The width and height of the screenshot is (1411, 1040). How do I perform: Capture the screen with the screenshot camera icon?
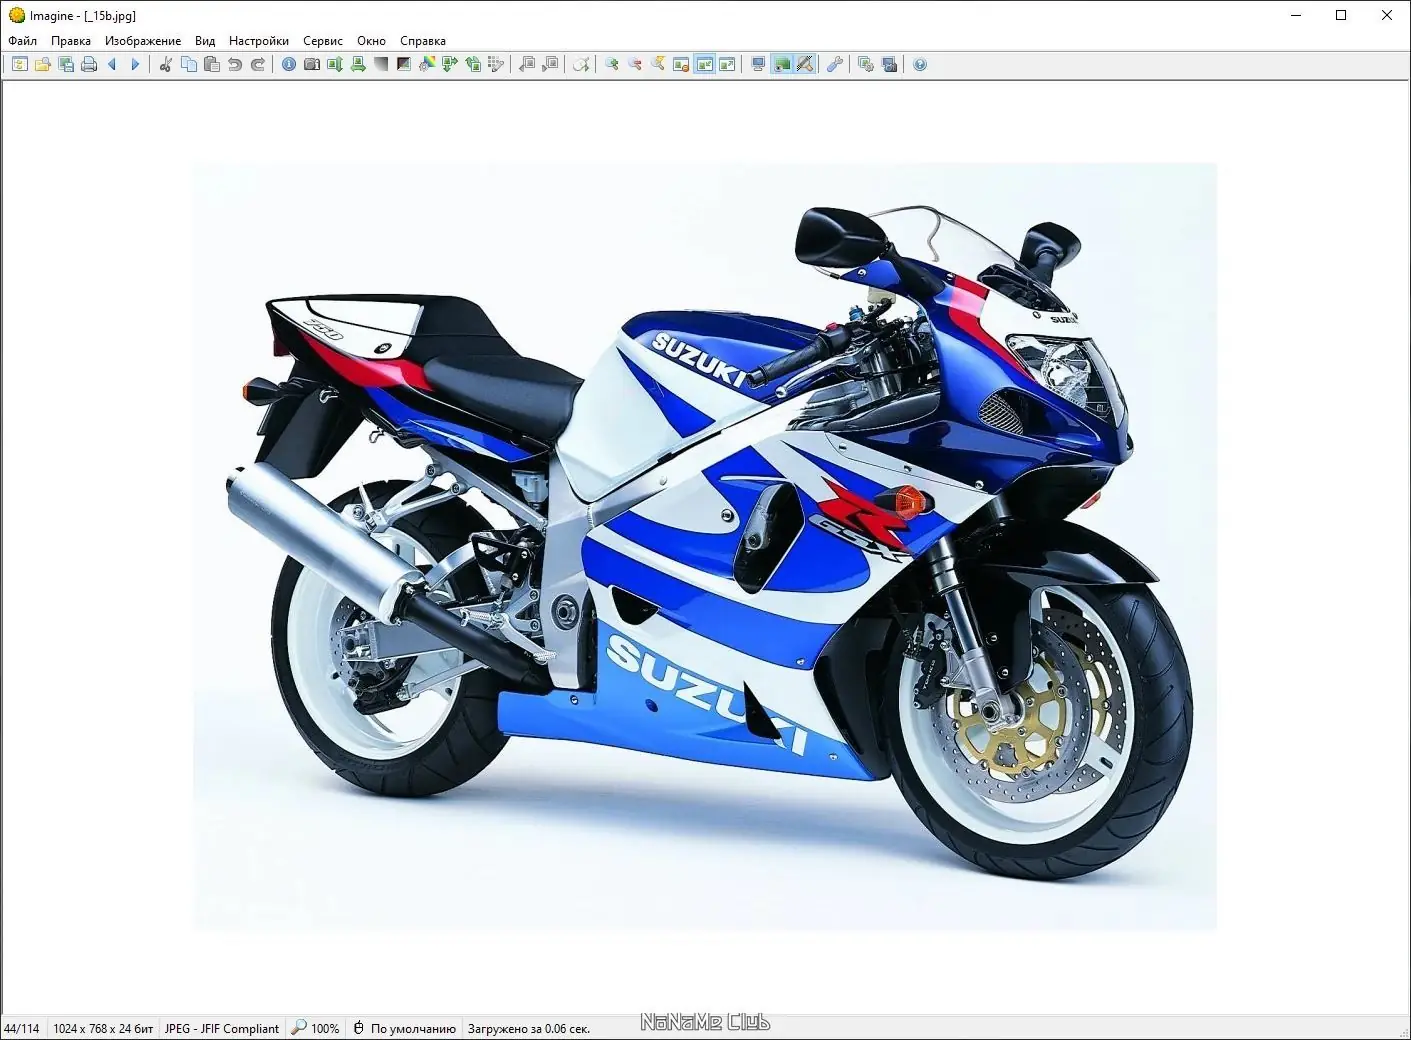[x=889, y=65]
